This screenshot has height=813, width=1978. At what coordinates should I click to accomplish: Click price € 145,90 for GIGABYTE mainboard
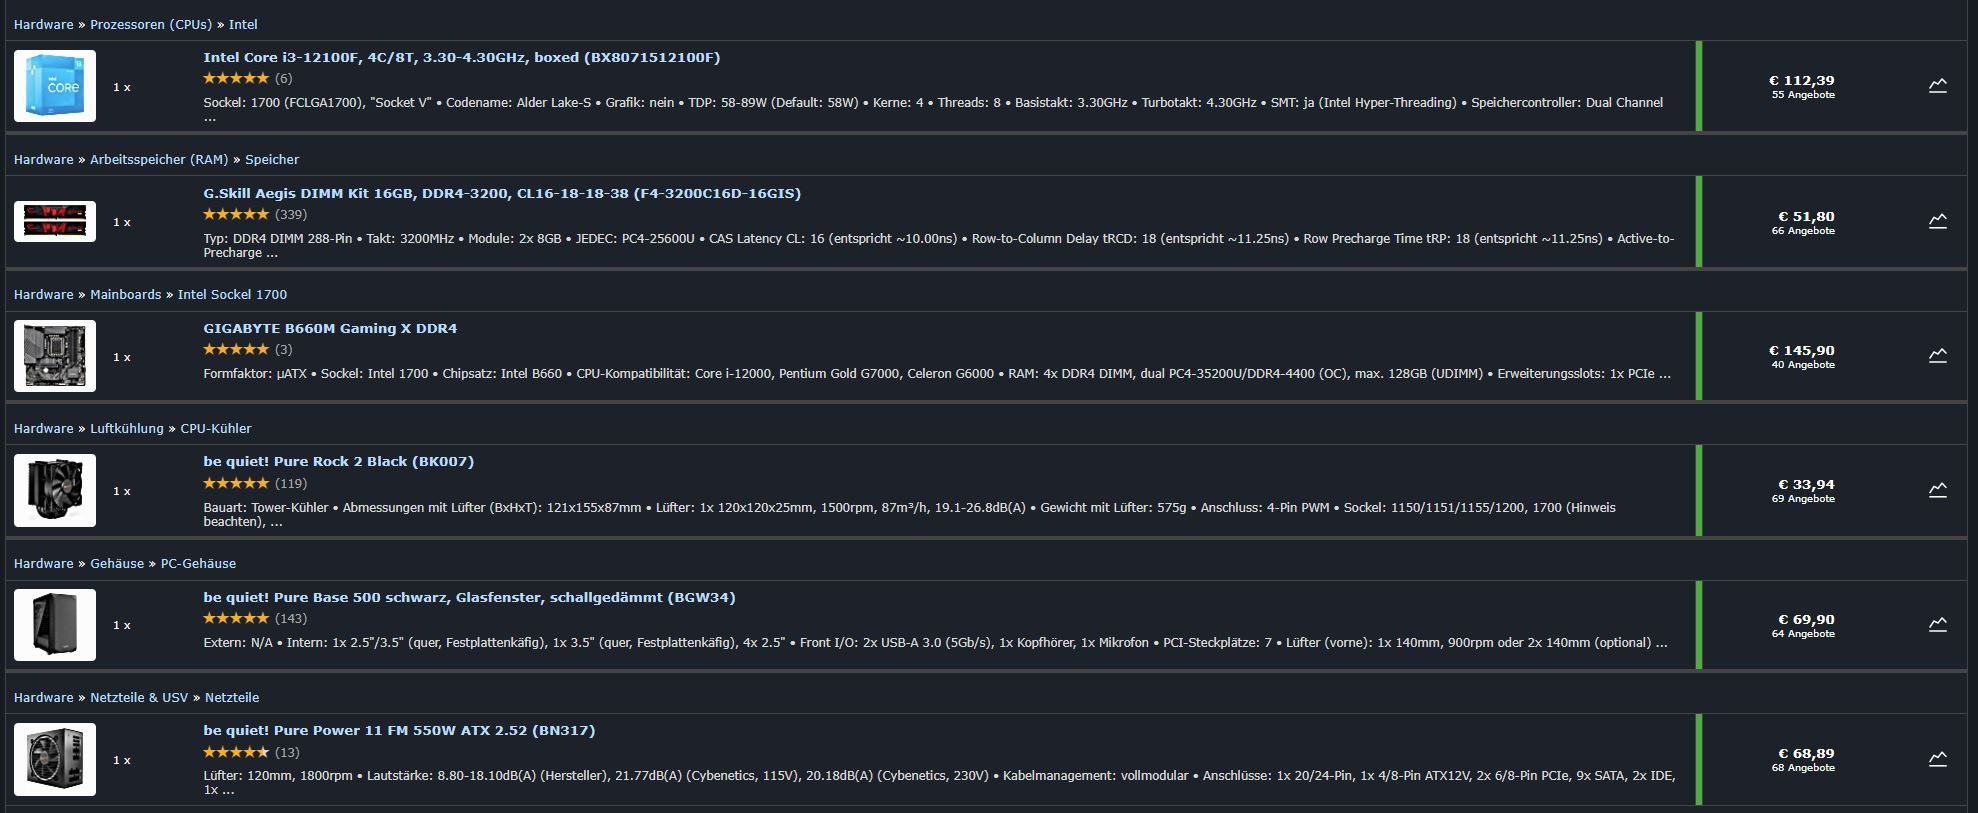(1802, 350)
